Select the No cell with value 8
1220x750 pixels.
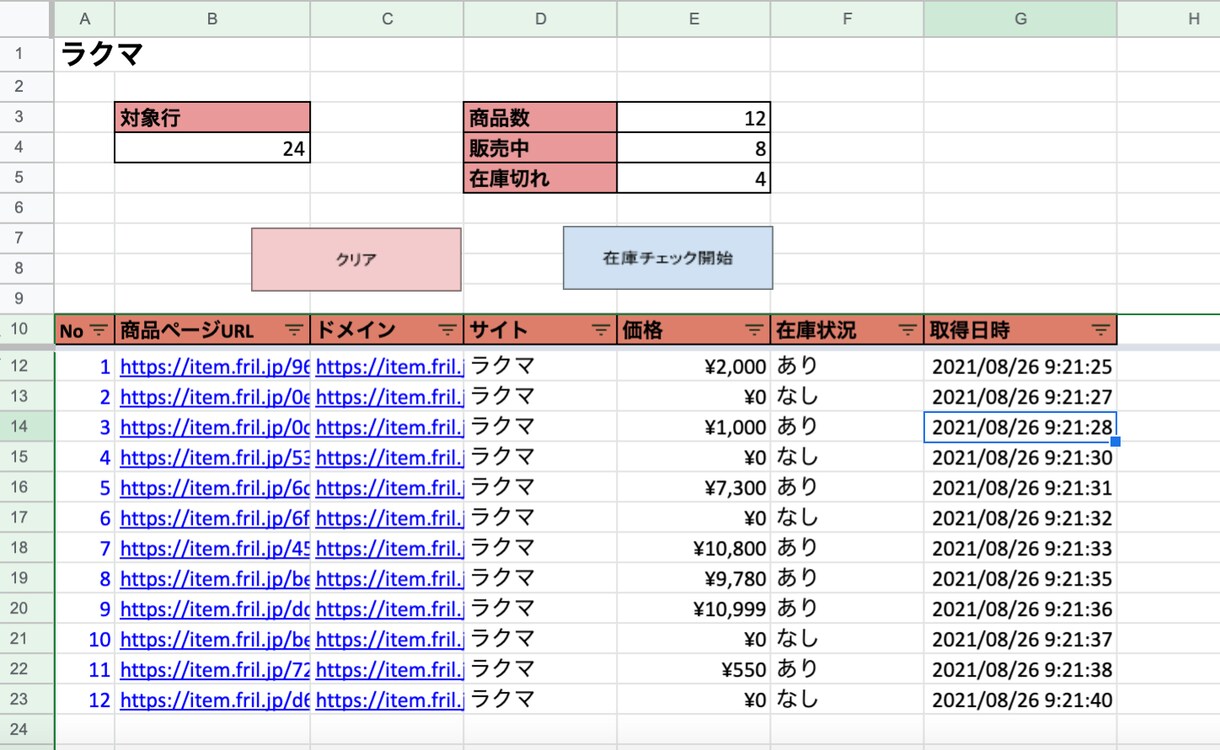pos(85,579)
